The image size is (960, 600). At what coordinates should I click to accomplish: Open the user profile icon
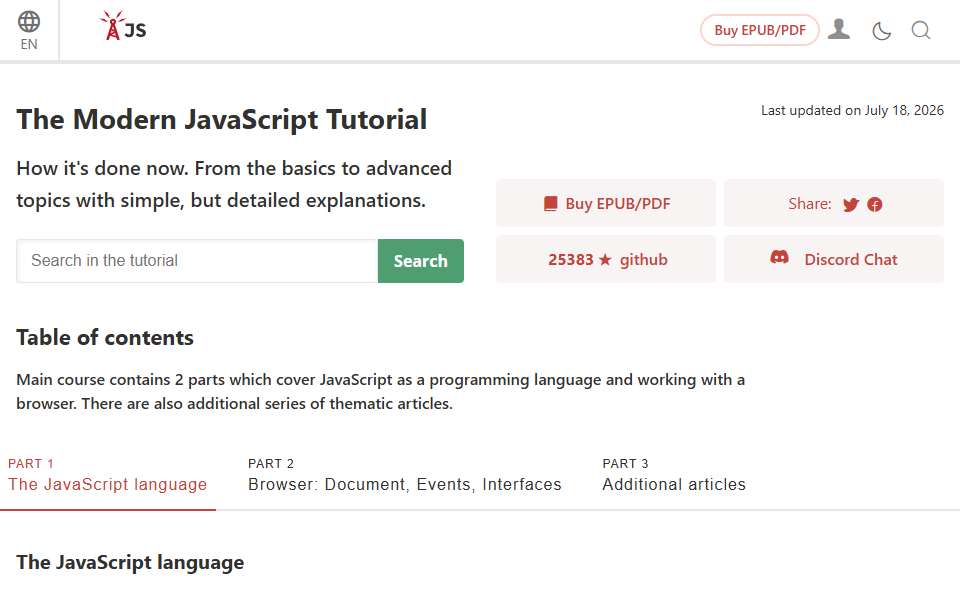point(839,29)
